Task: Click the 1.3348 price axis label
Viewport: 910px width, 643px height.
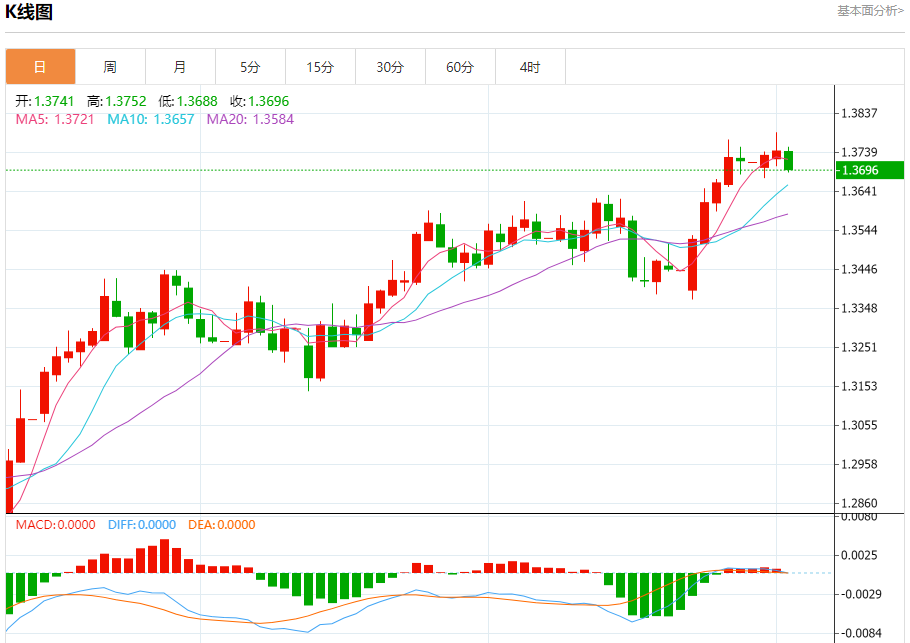Action: tap(860, 308)
